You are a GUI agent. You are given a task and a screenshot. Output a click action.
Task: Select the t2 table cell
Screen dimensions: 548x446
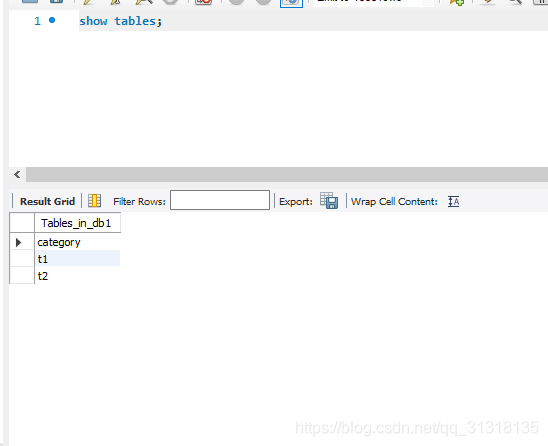coord(78,275)
